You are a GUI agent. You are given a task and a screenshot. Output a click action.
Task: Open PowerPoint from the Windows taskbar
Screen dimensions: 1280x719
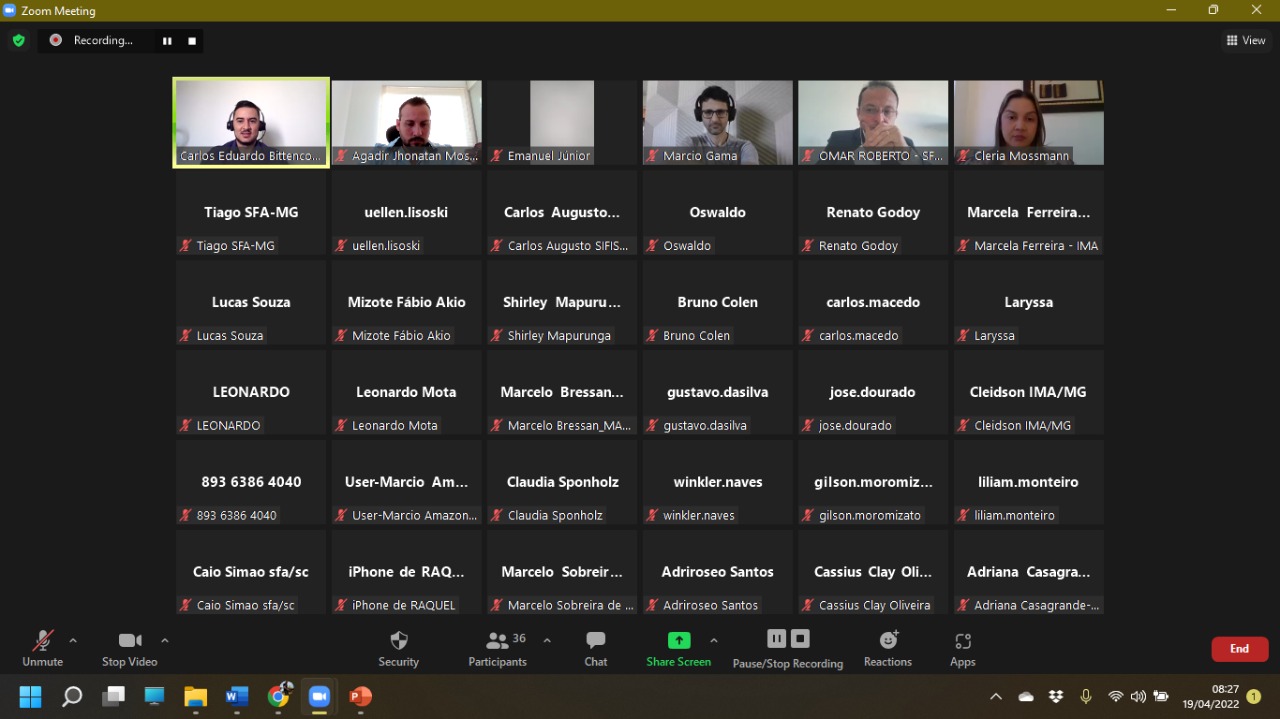(360, 696)
